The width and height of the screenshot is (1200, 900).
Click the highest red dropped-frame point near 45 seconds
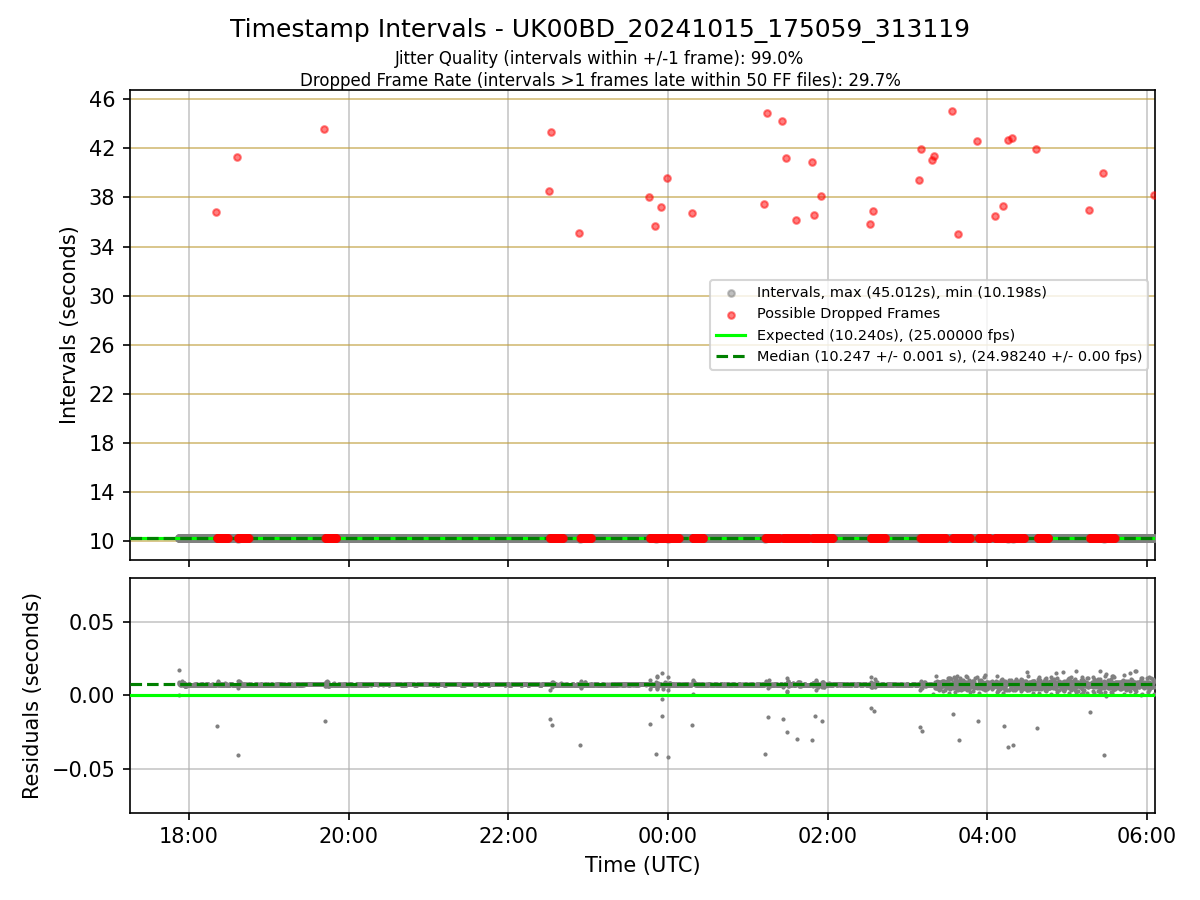click(952, 111)
